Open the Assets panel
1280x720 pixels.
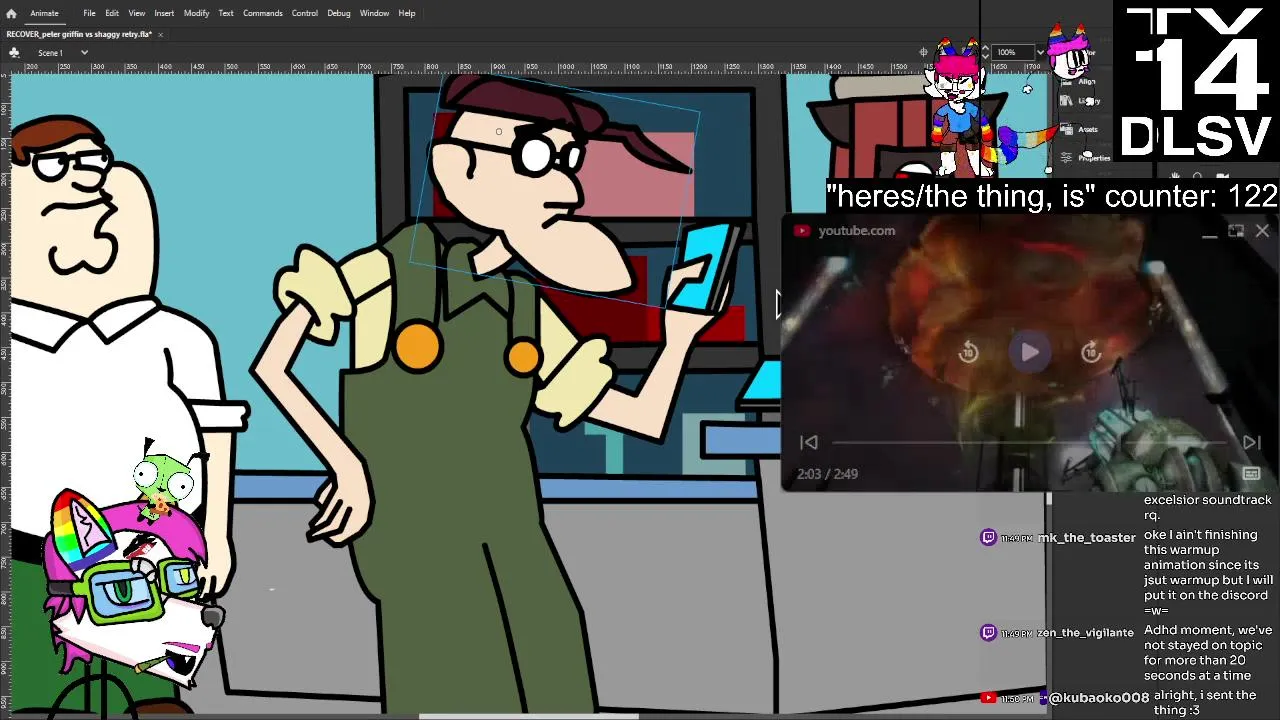[1081, 129]
